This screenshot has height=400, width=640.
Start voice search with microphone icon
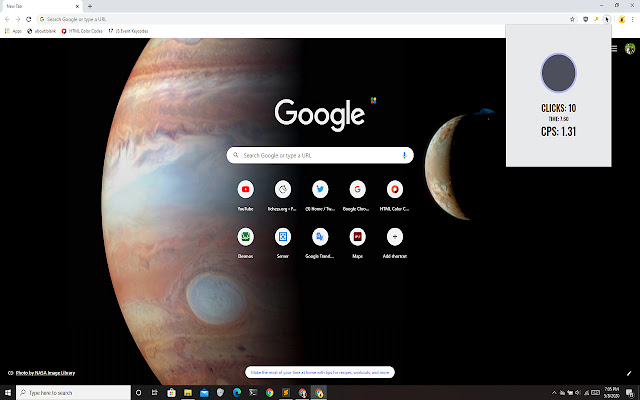404,155
